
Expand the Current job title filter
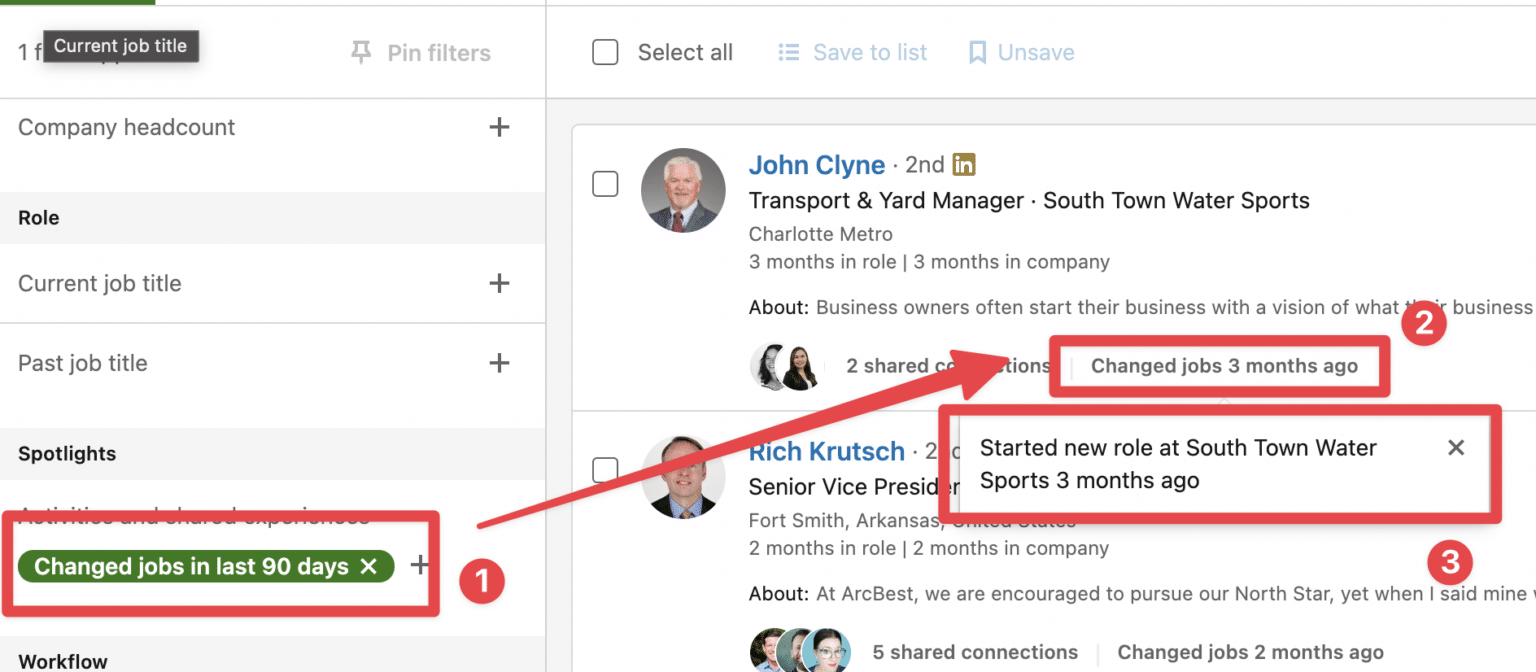(x=498, y=283)
